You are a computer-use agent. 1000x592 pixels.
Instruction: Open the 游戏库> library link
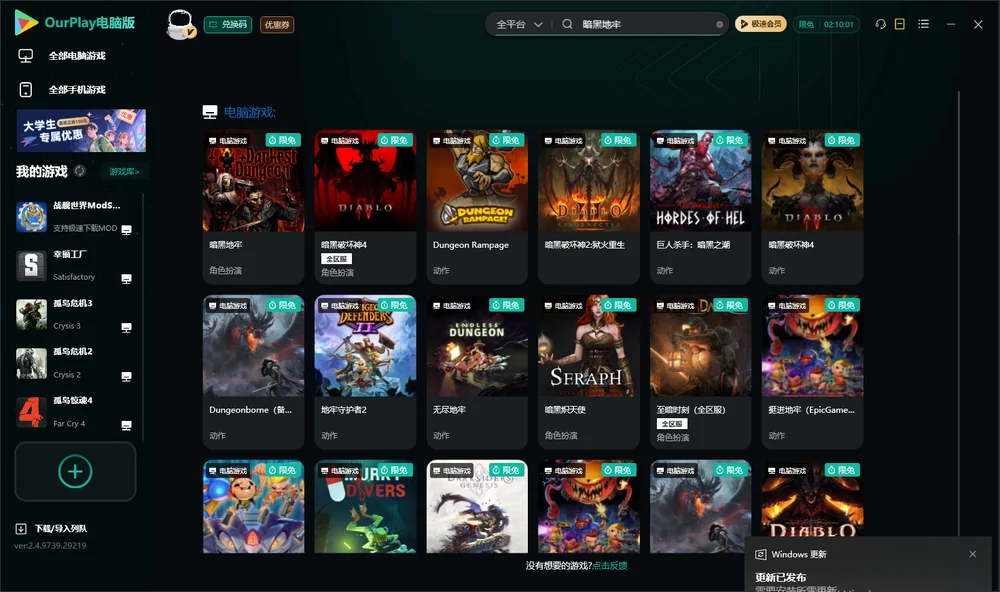click(x=124, y=171)
